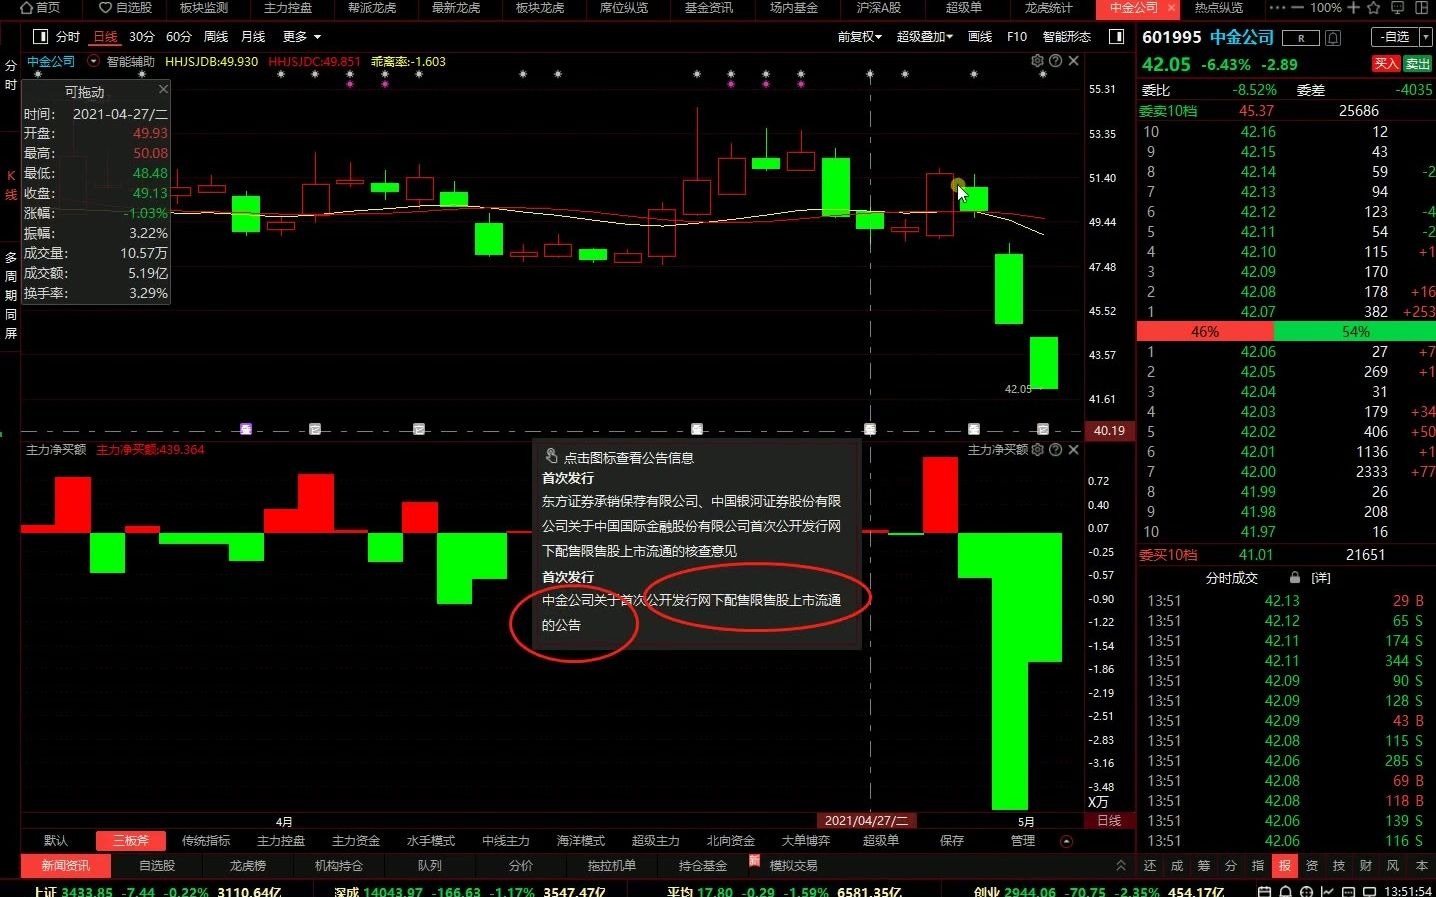1436x897 pixels.
Task: Click the green 卖出 sell button
Action: [1418, 64]
